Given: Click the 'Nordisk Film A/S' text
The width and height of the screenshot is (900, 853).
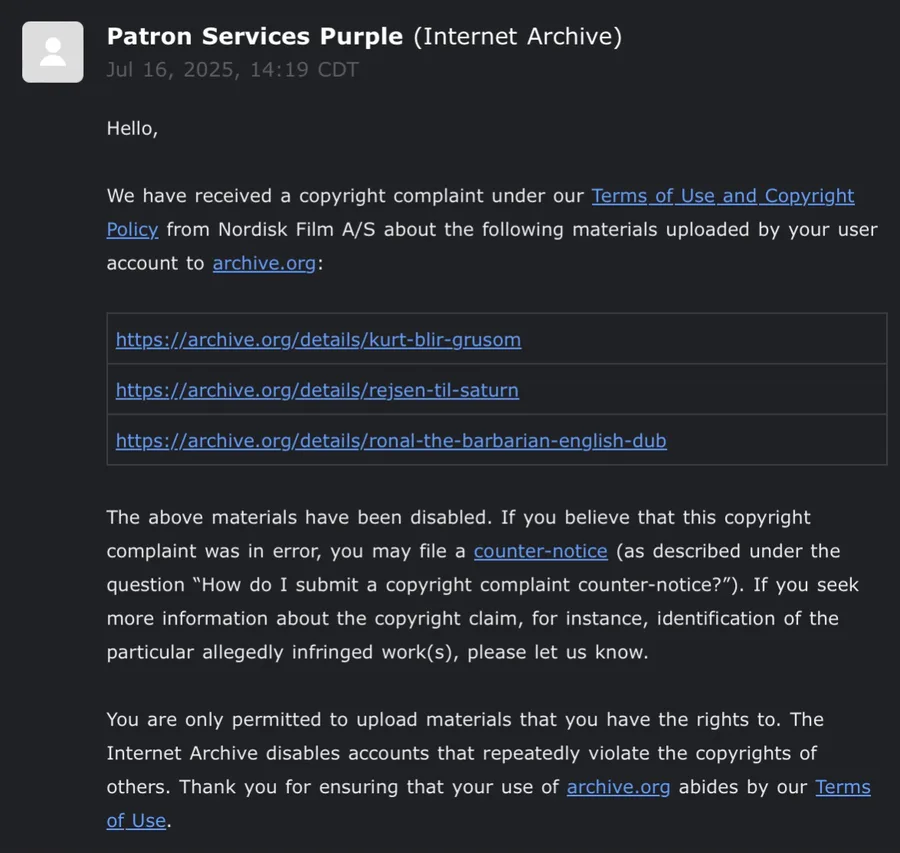Looking at the screenshot, I should (x=297, y=230).
